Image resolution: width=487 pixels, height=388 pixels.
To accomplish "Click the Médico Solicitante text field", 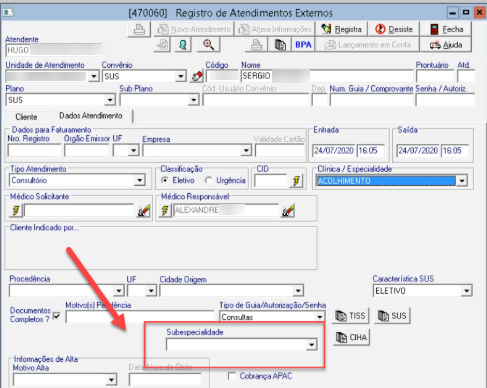I will click(x=79, y=210).
